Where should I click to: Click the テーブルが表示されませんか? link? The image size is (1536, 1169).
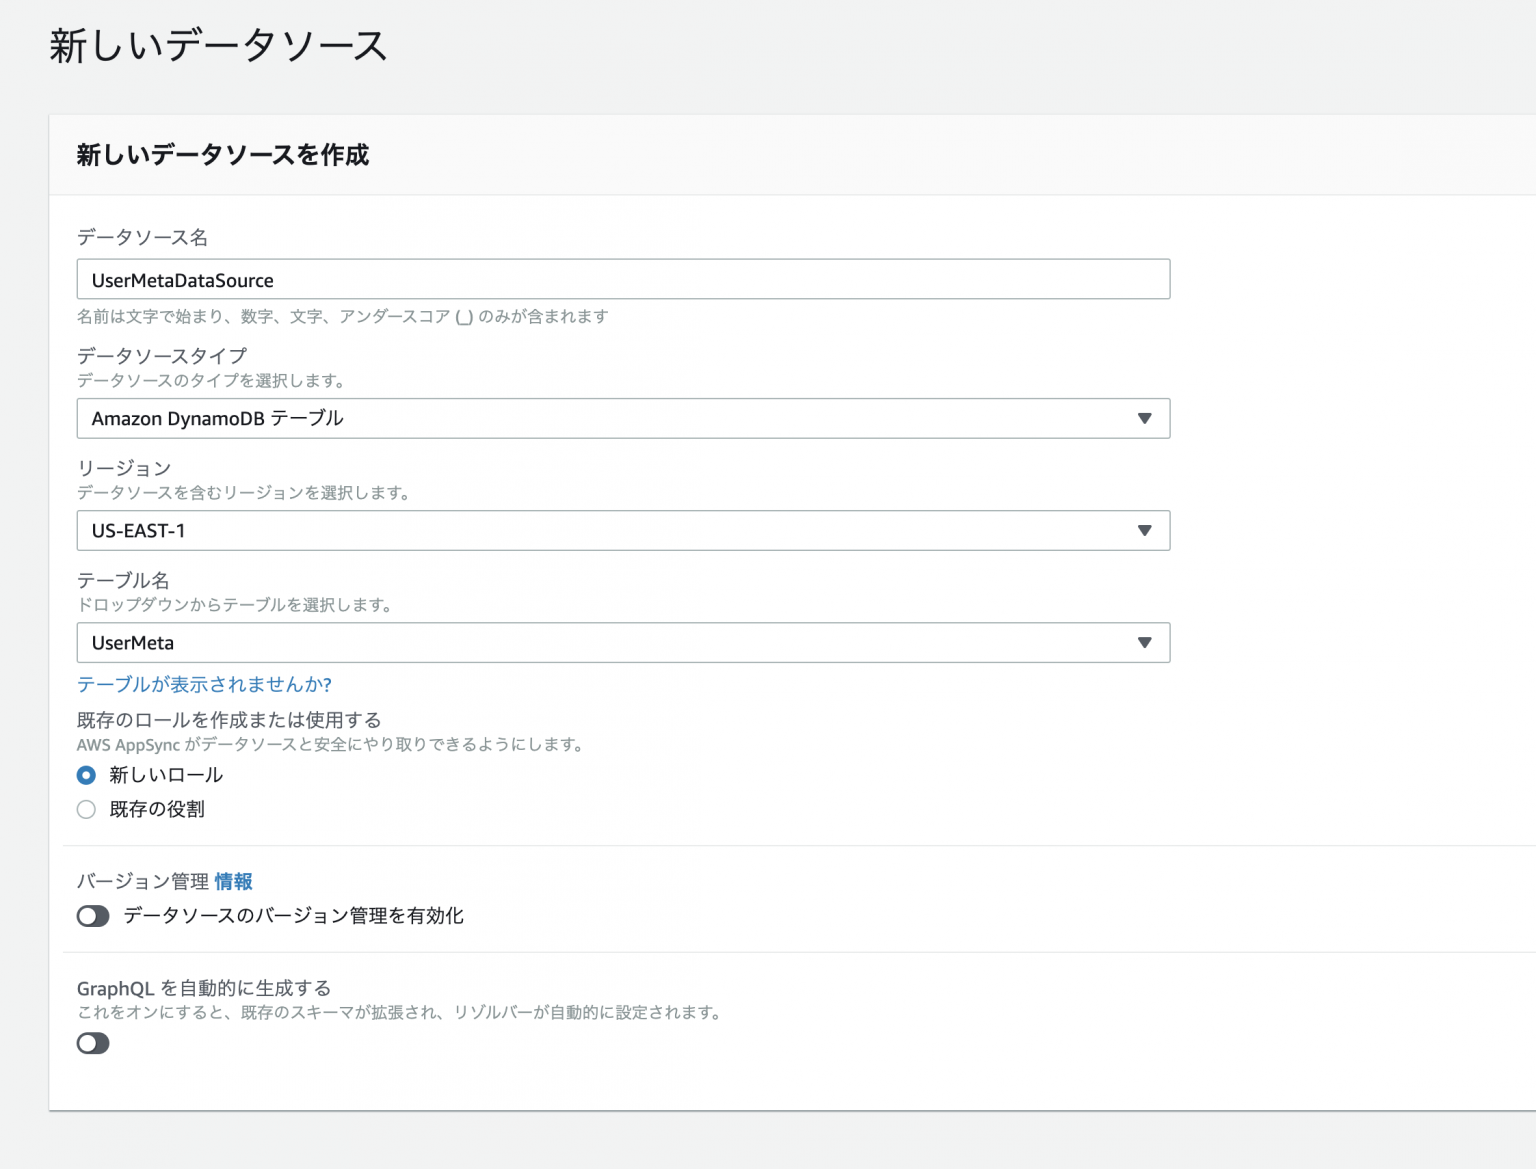[203, 684]
